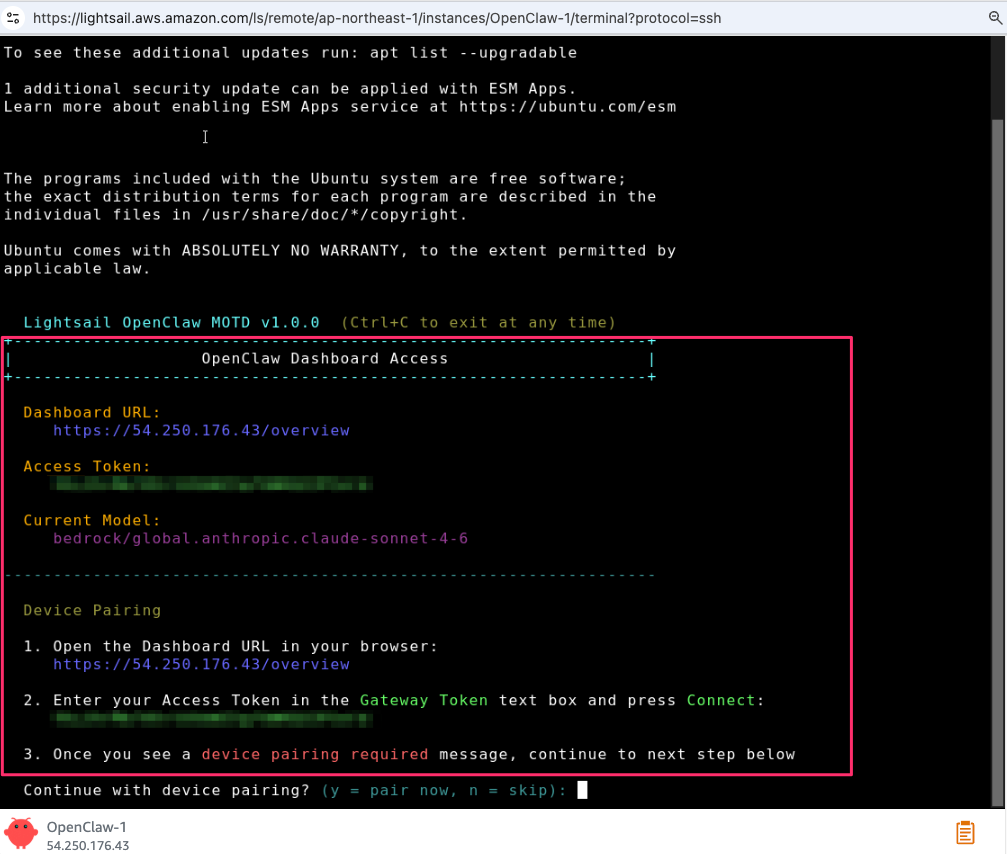Click the Lightsail OpenClaw MOTD v1.0.0 title
This screenshot has height=854, width=1007.
171,322
